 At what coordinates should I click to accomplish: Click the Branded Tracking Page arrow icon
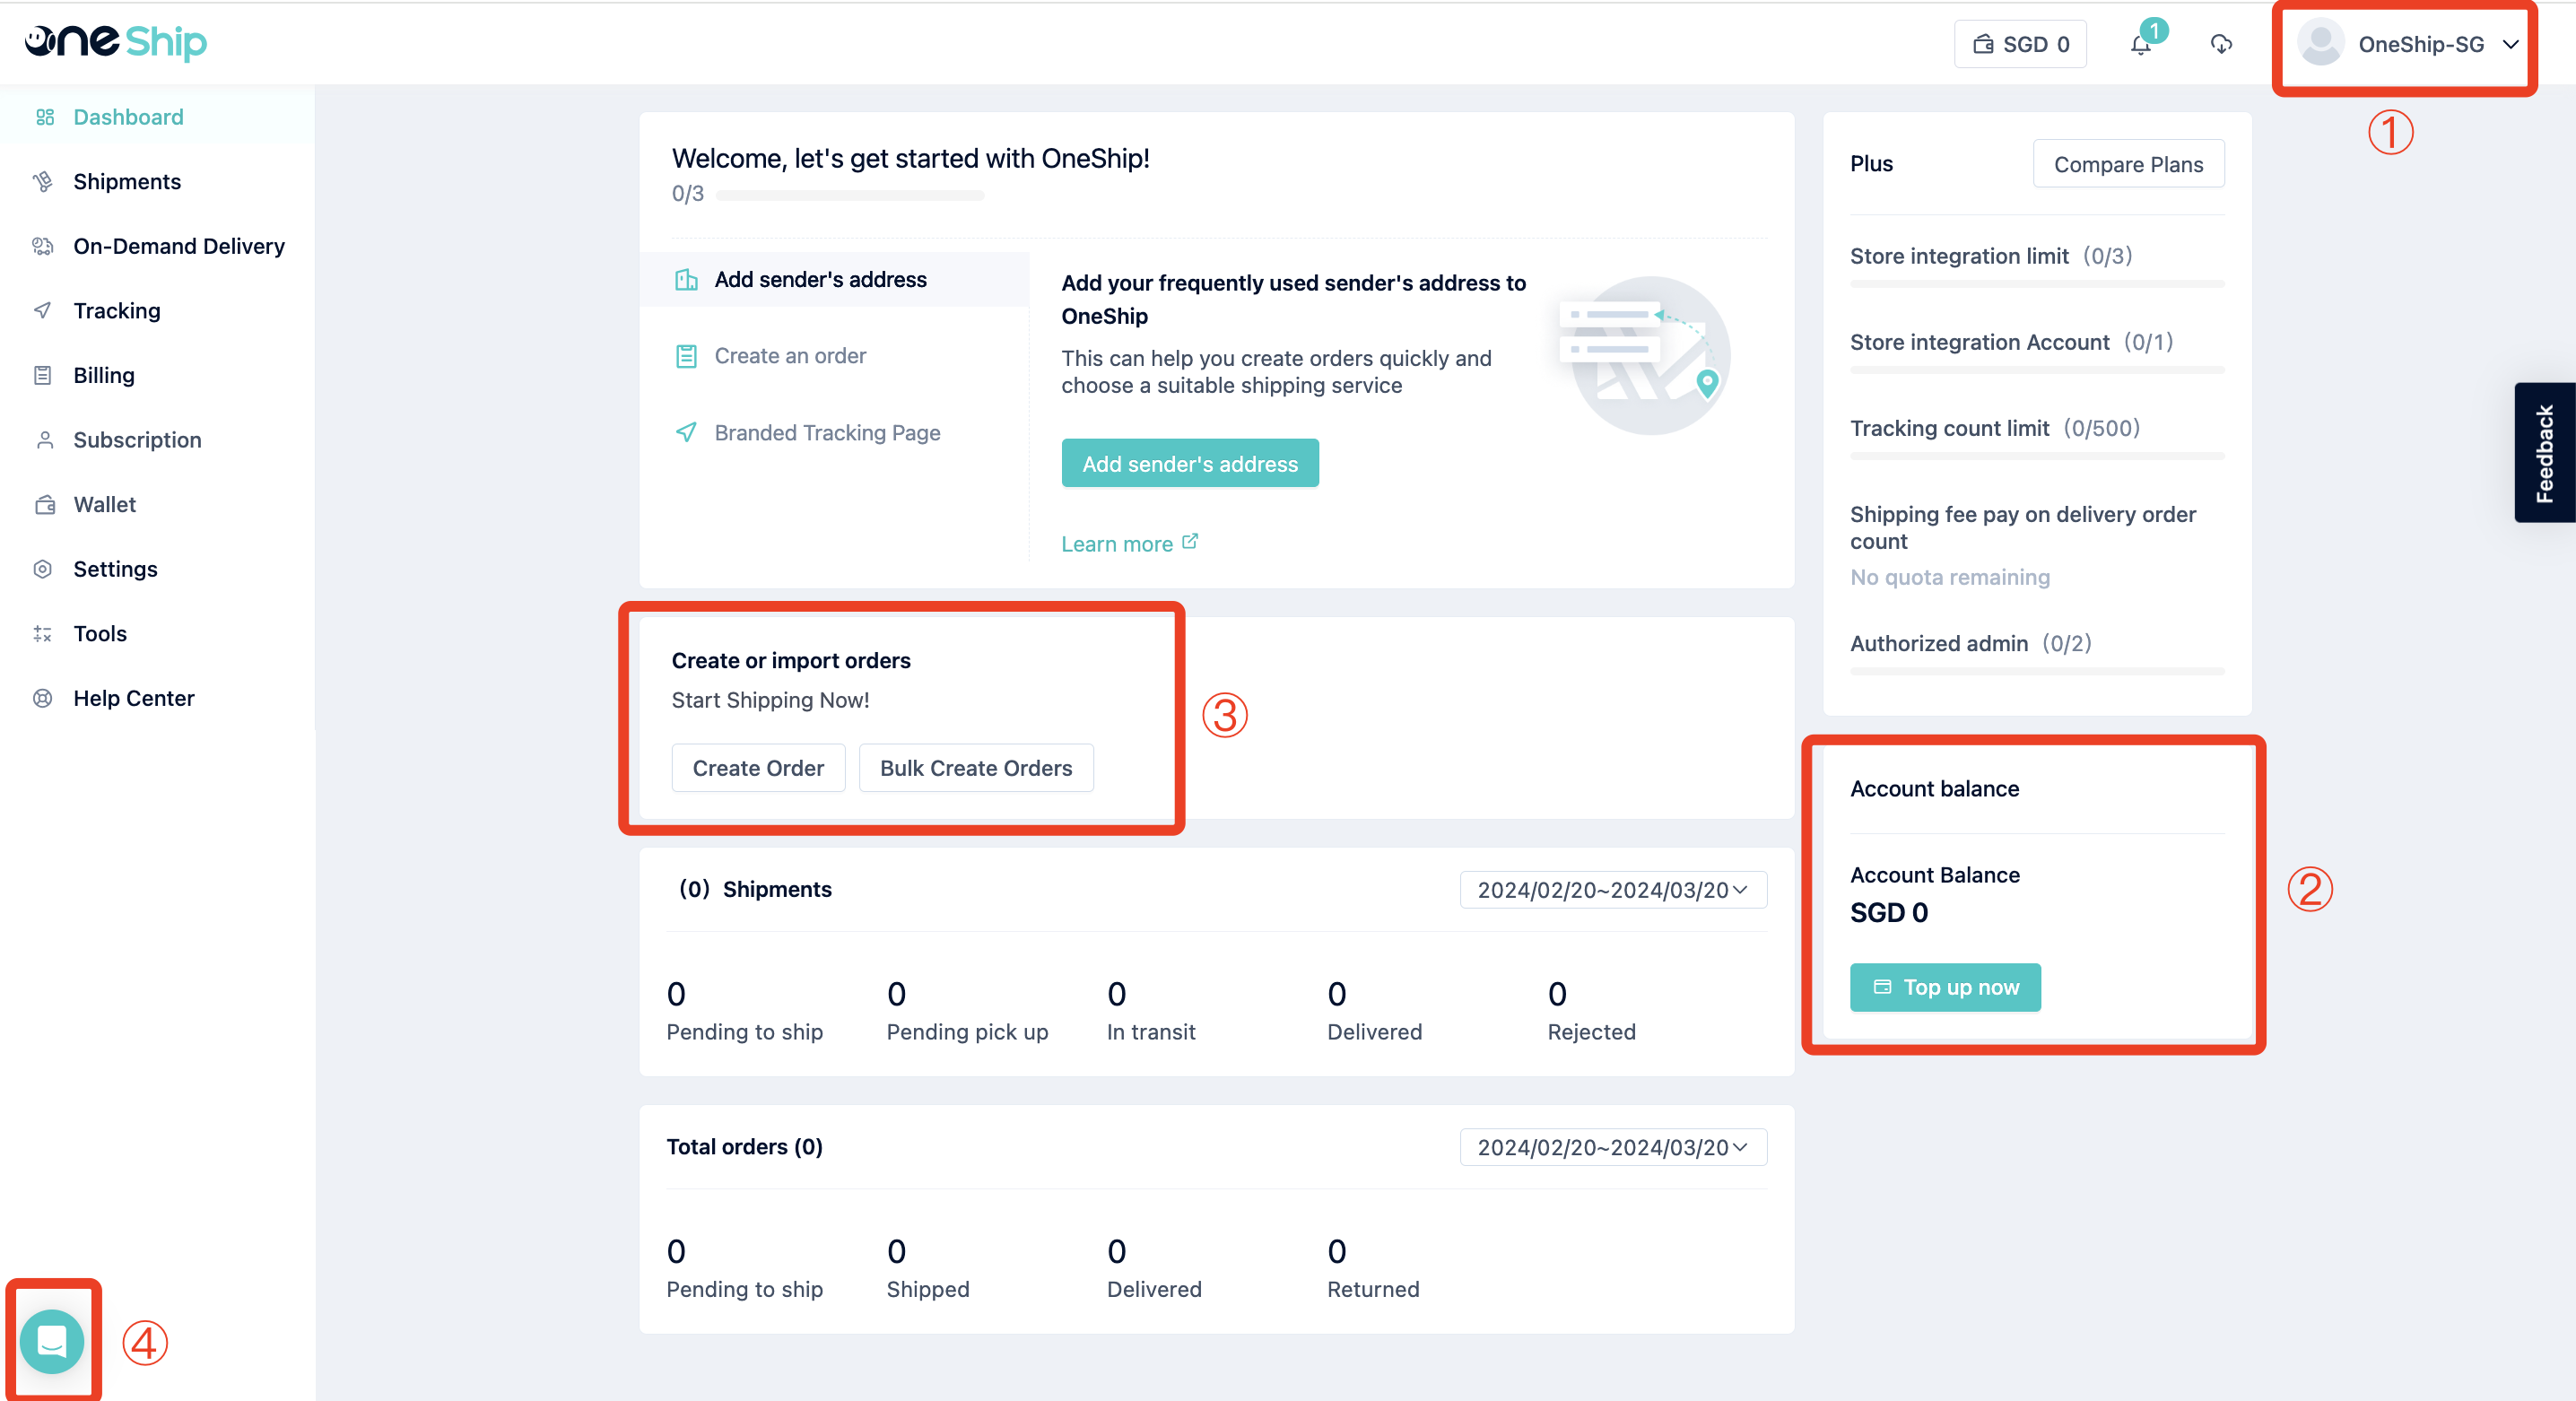click(686, 432)
